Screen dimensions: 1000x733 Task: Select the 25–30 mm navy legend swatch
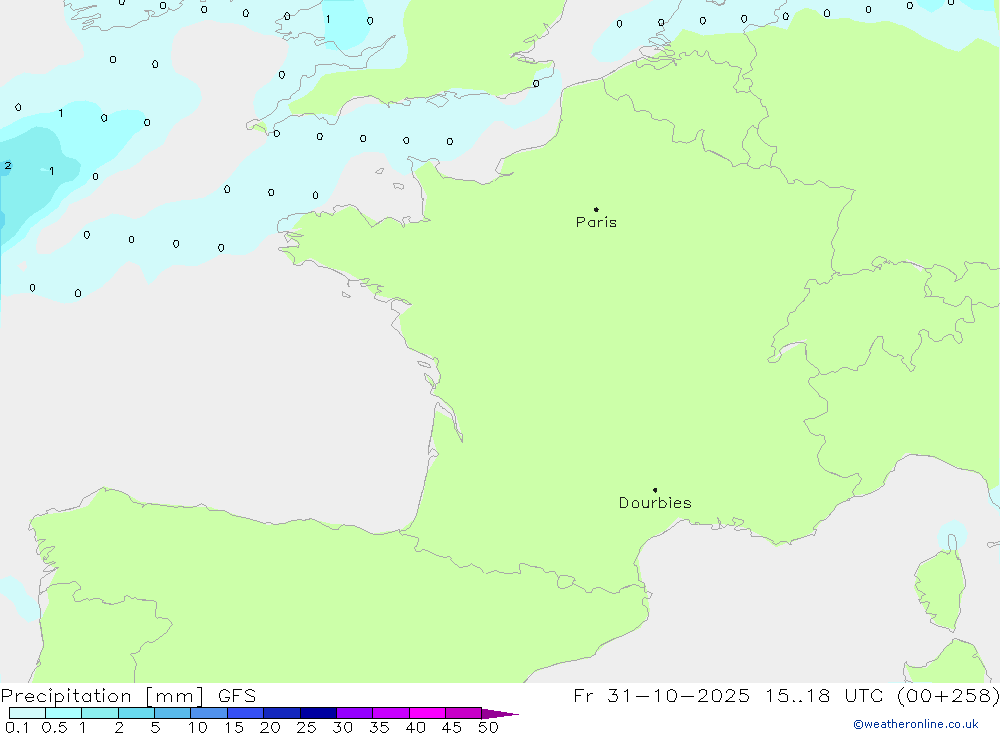point(318,713)
